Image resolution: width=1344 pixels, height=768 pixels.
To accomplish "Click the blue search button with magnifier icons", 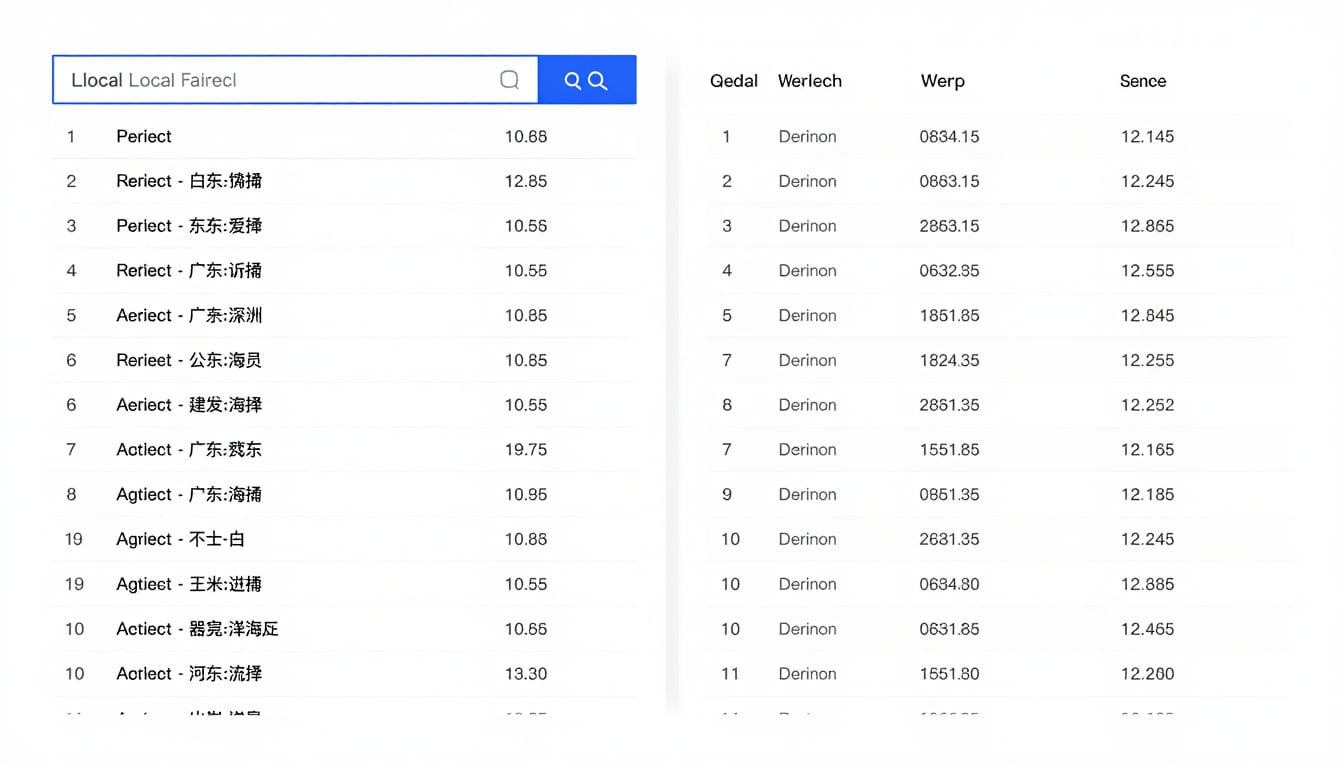I will tap(587, 80).
